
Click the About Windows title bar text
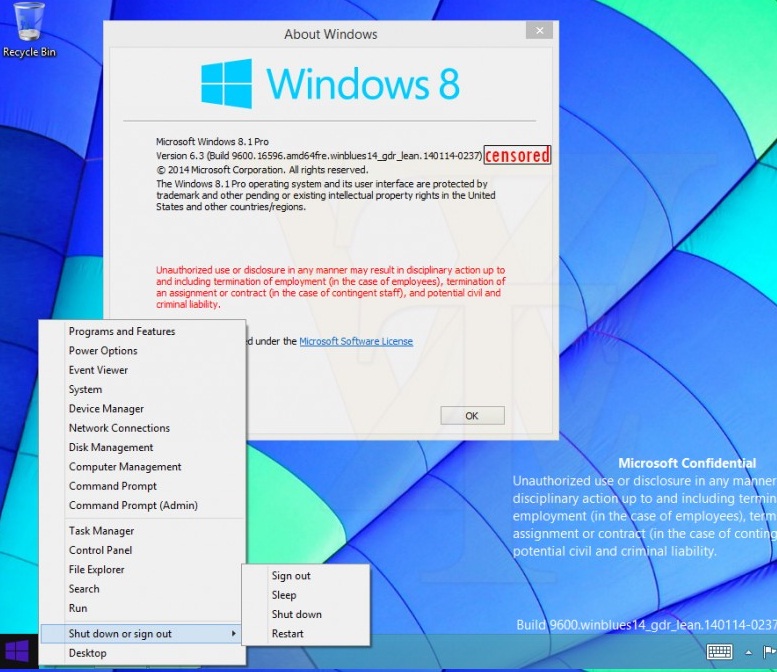(x=331, y=34)
